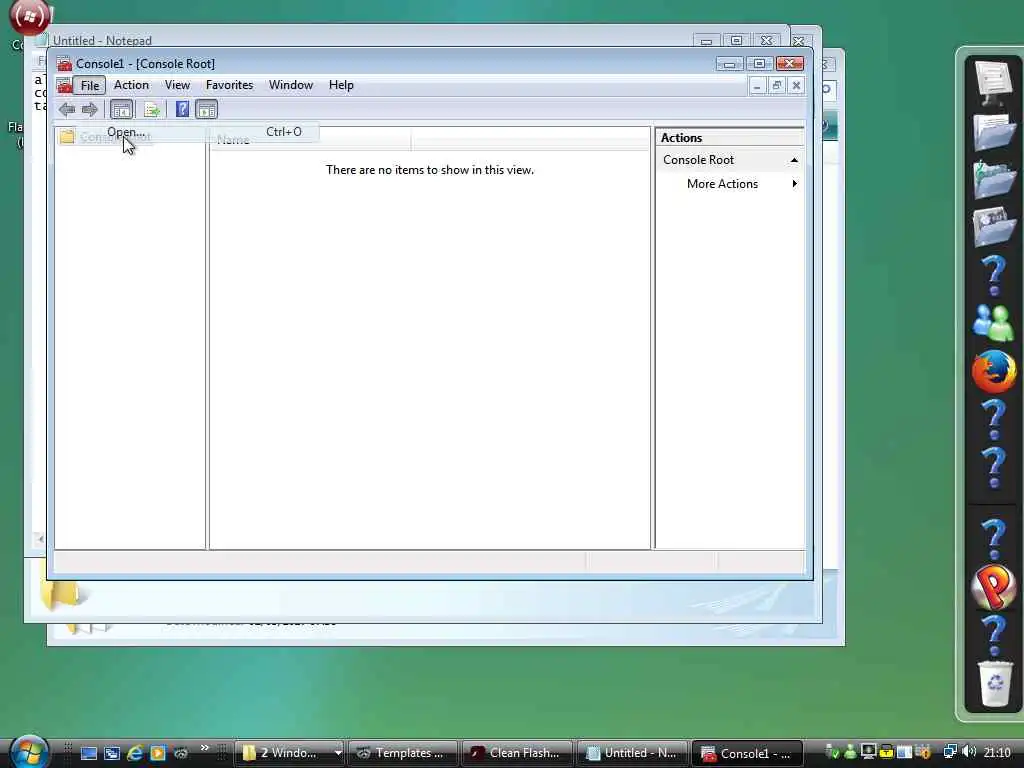Bring the Untitled - Notepad window forward by its title

click(102, 40)
